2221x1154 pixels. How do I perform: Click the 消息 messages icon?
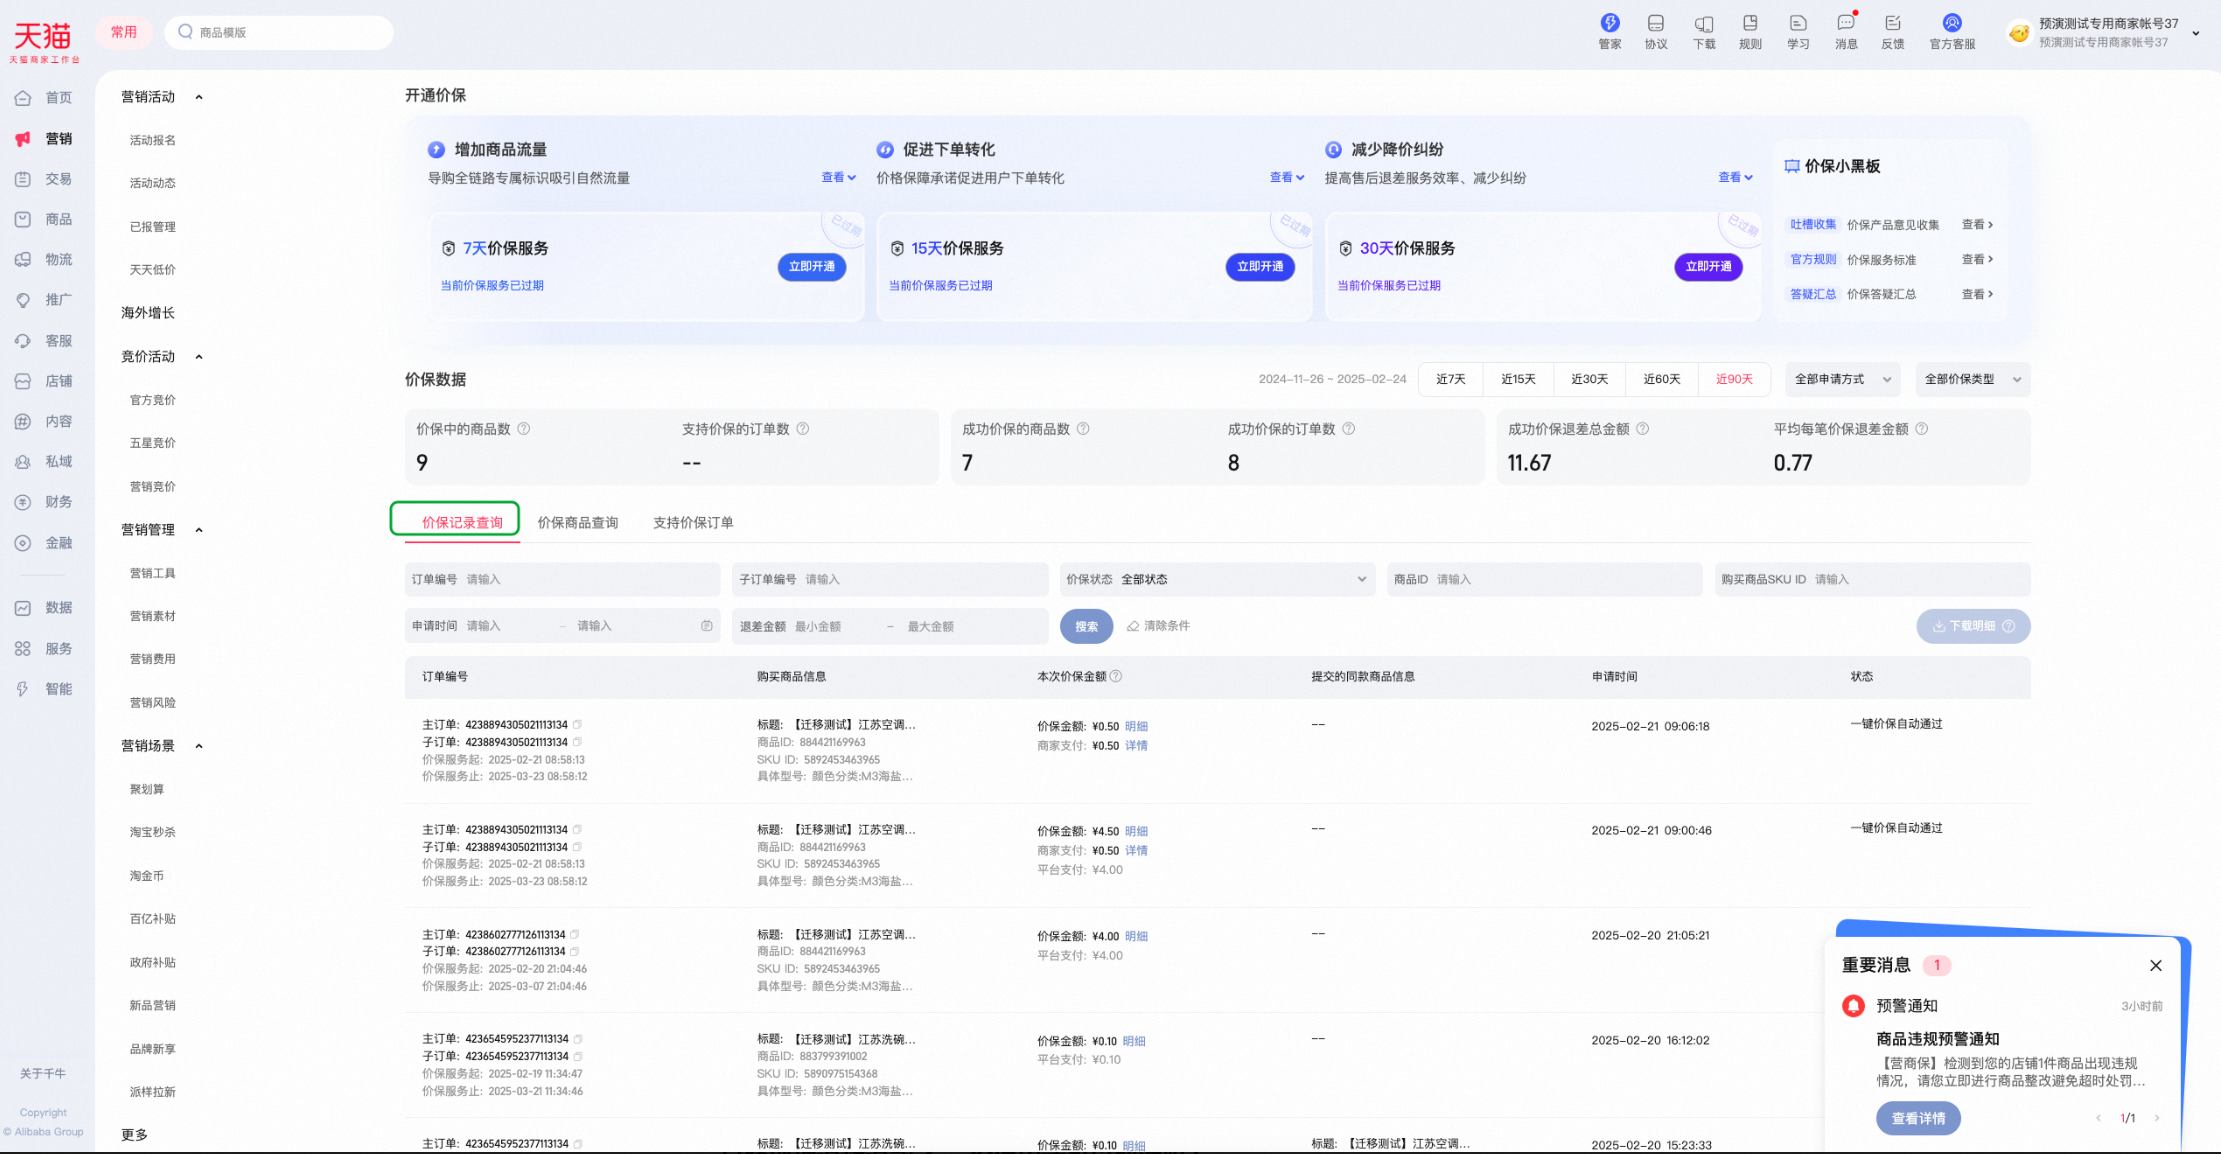coord(1845,24)
